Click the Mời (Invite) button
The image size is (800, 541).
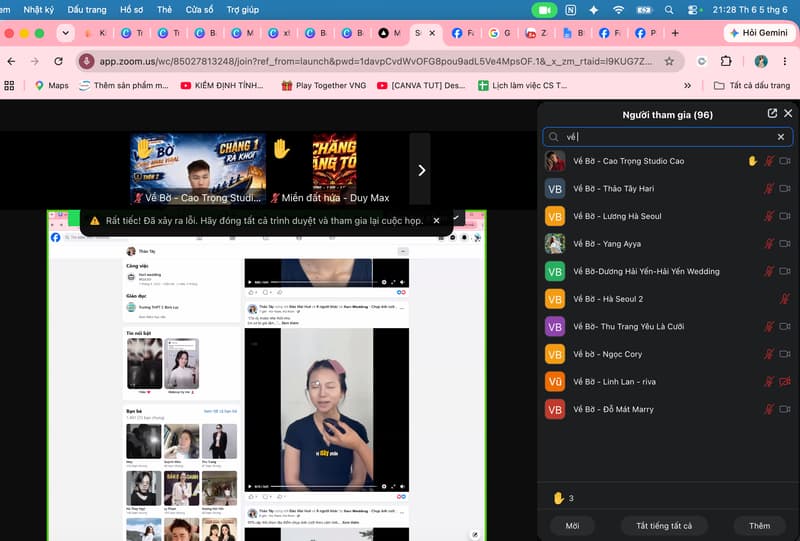point(572,526)
